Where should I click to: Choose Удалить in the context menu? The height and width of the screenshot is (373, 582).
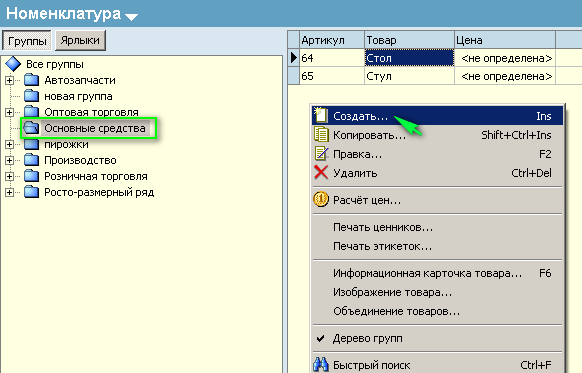click(437, 173)
